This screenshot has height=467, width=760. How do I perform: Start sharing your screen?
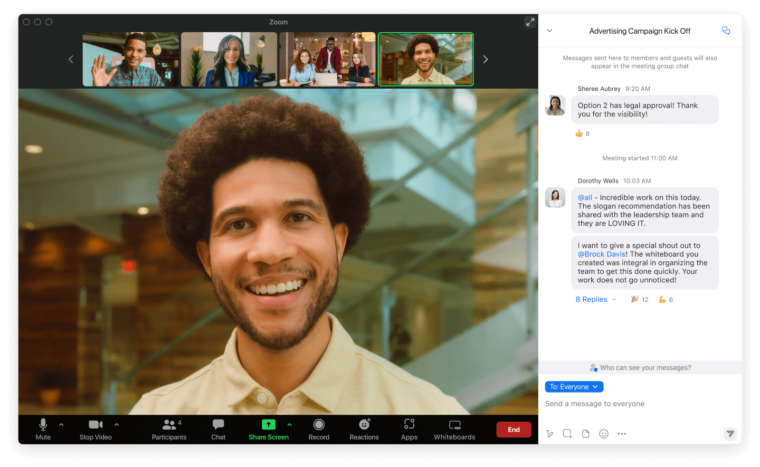(x=268, y=428)
